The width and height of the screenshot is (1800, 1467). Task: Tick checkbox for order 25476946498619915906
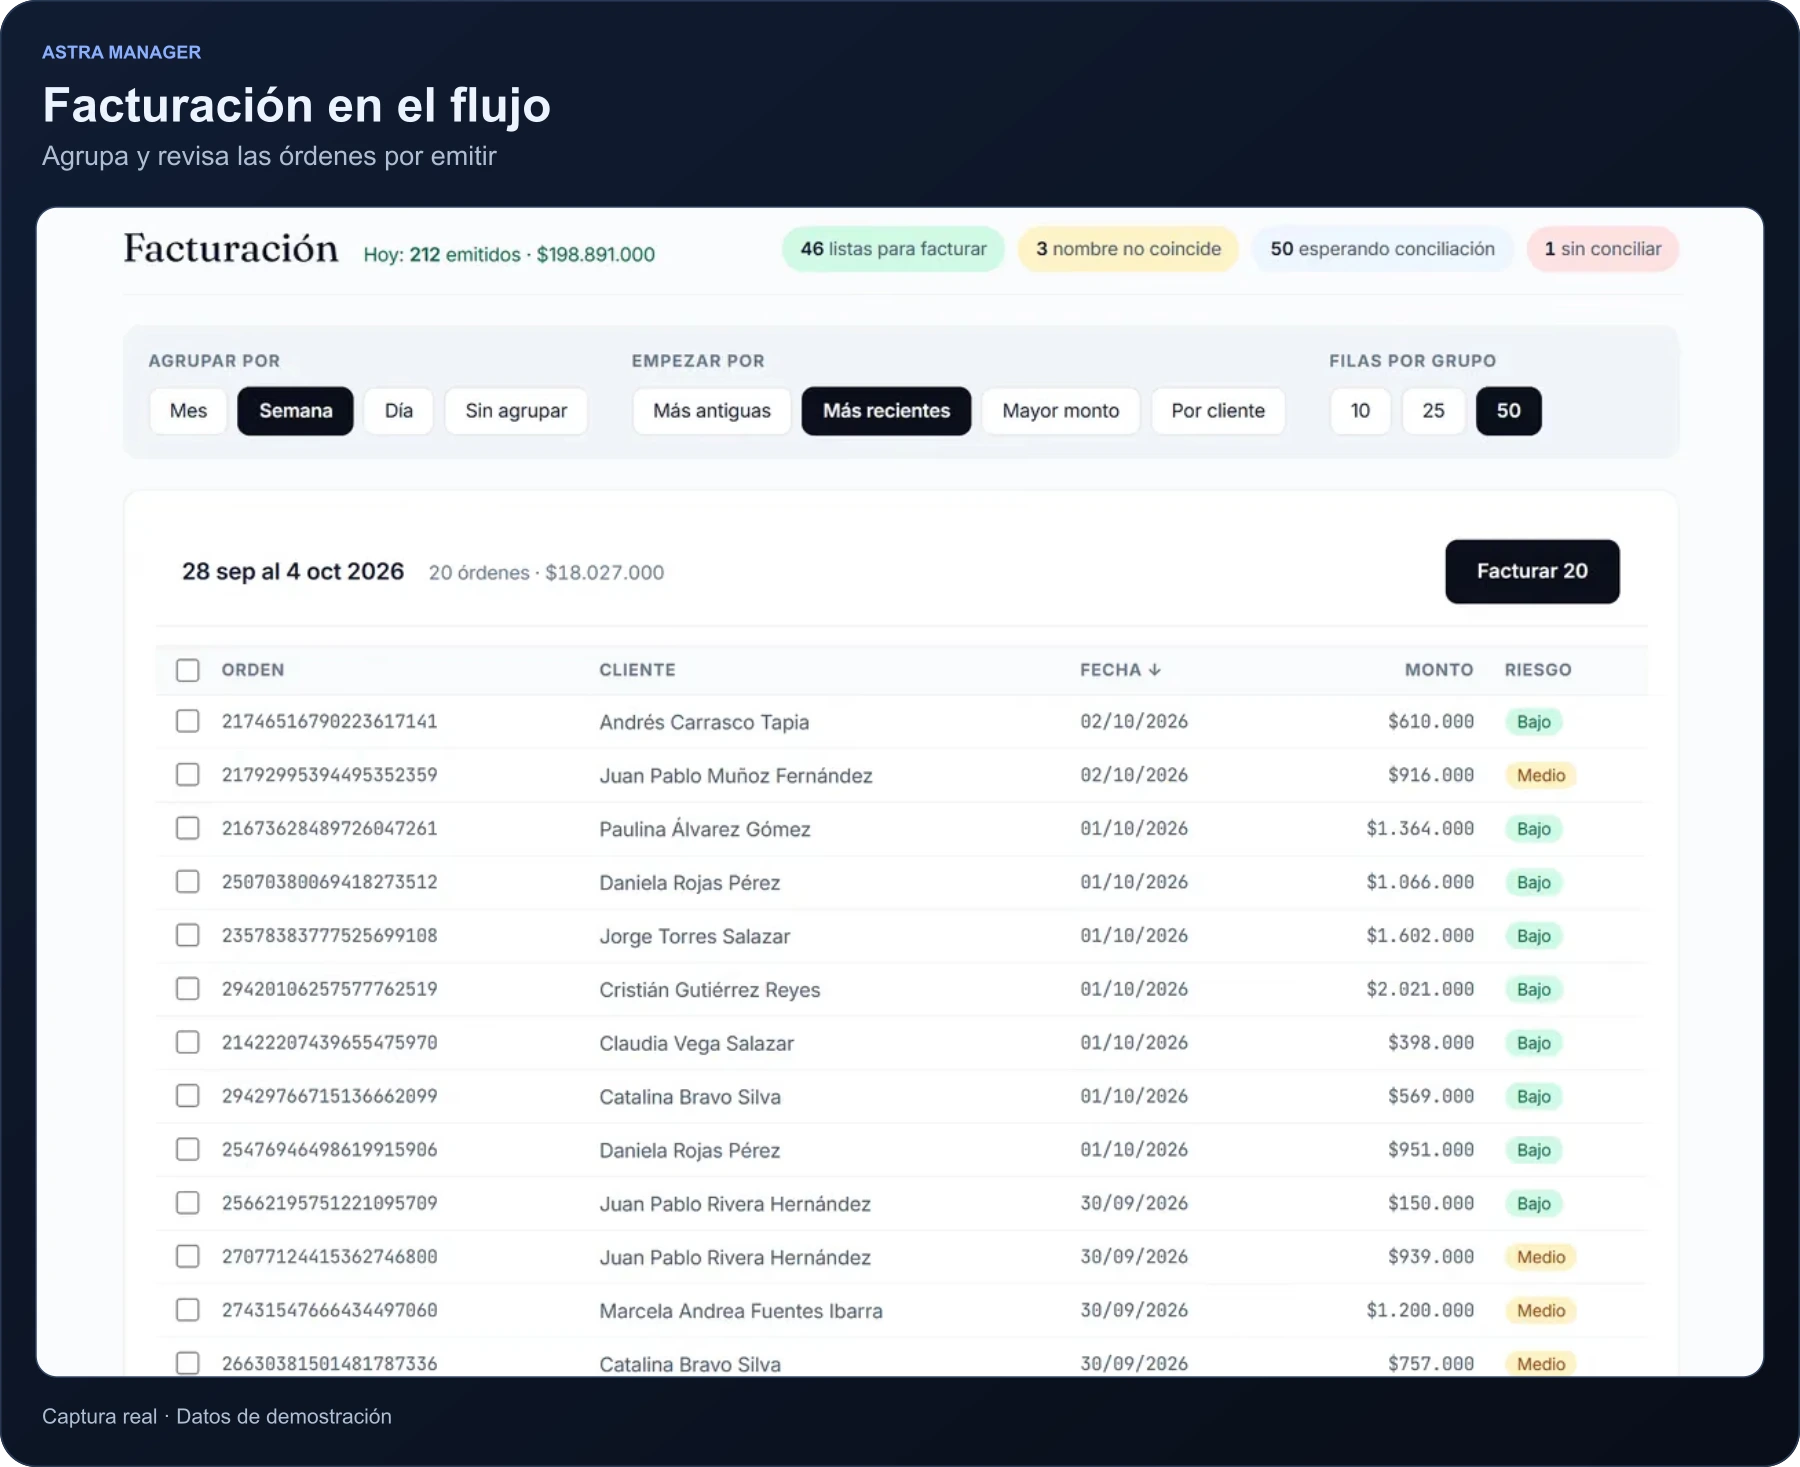188,1149
